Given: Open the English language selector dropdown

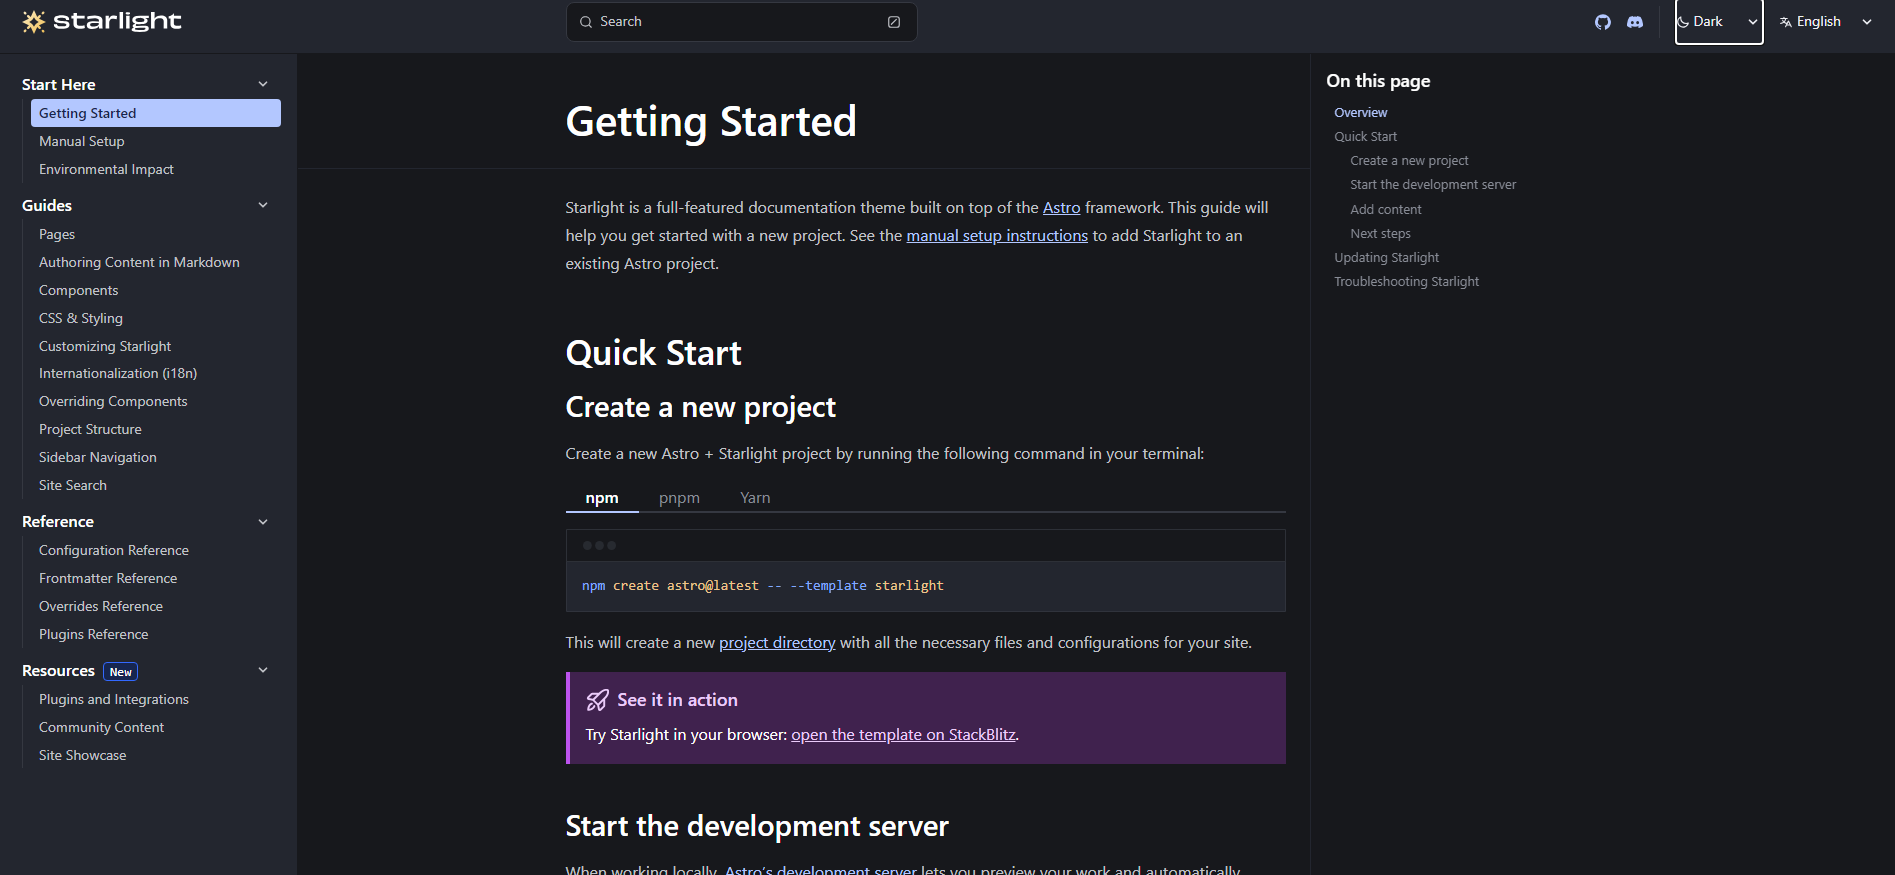Looking at the screenshot, I should coord(1826,22).
